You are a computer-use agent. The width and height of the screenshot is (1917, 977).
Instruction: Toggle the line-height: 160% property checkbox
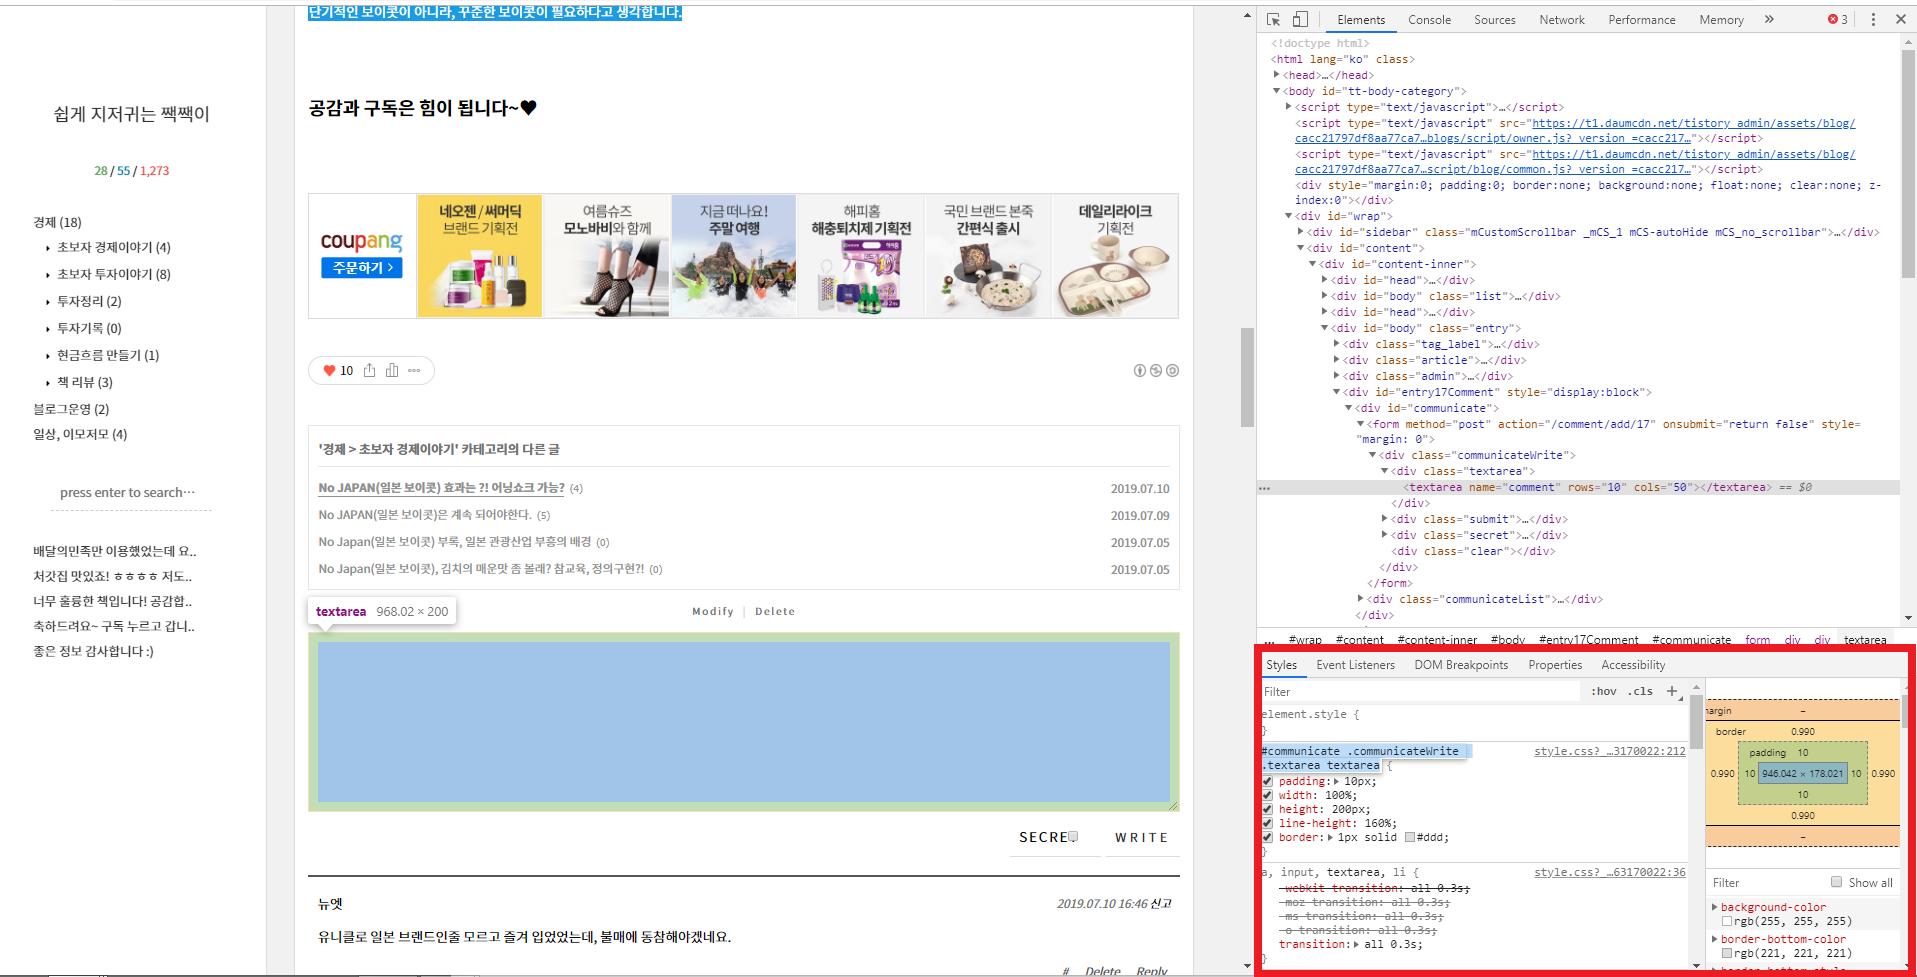point(1267,824)
